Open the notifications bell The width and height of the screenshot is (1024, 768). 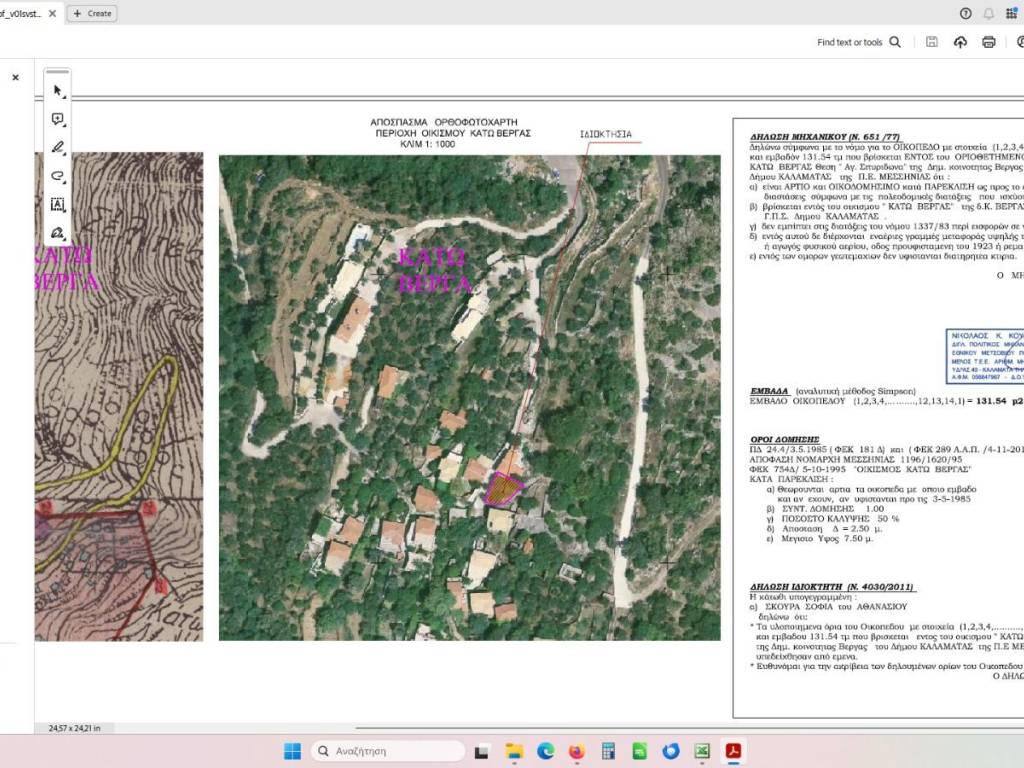(989, 13)
